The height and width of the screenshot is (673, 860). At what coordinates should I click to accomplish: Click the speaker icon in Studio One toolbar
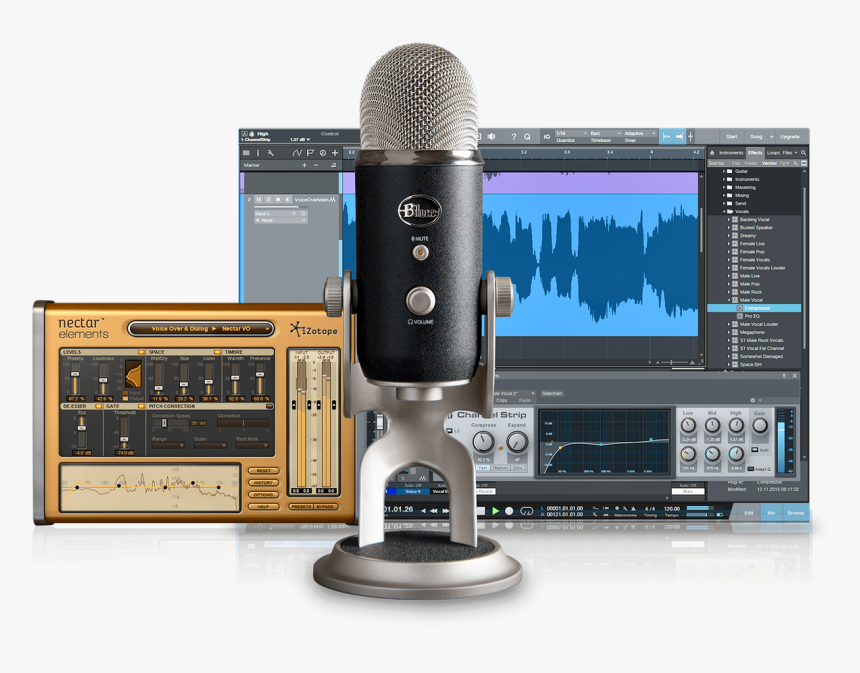pyautogui.click(x=492, y=137)
